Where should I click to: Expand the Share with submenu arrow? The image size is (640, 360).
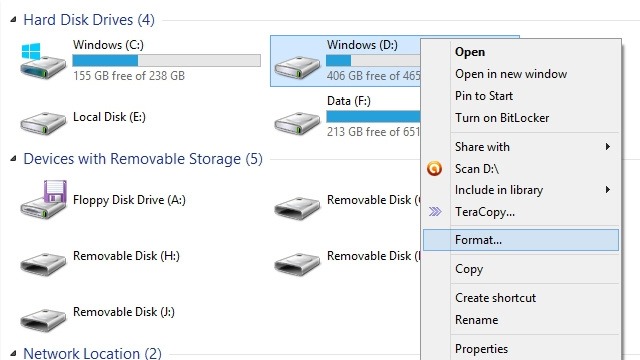coord(608,147)
